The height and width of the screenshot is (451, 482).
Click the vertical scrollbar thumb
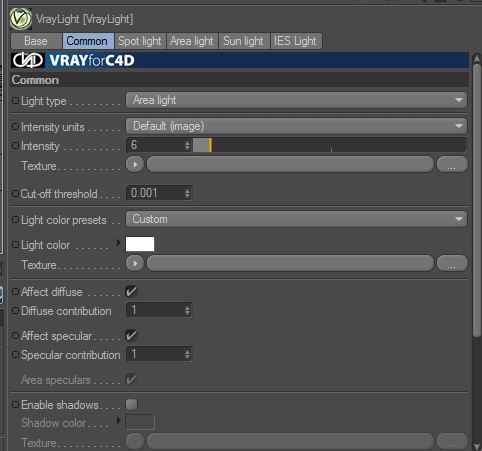(x=477, y=200)
